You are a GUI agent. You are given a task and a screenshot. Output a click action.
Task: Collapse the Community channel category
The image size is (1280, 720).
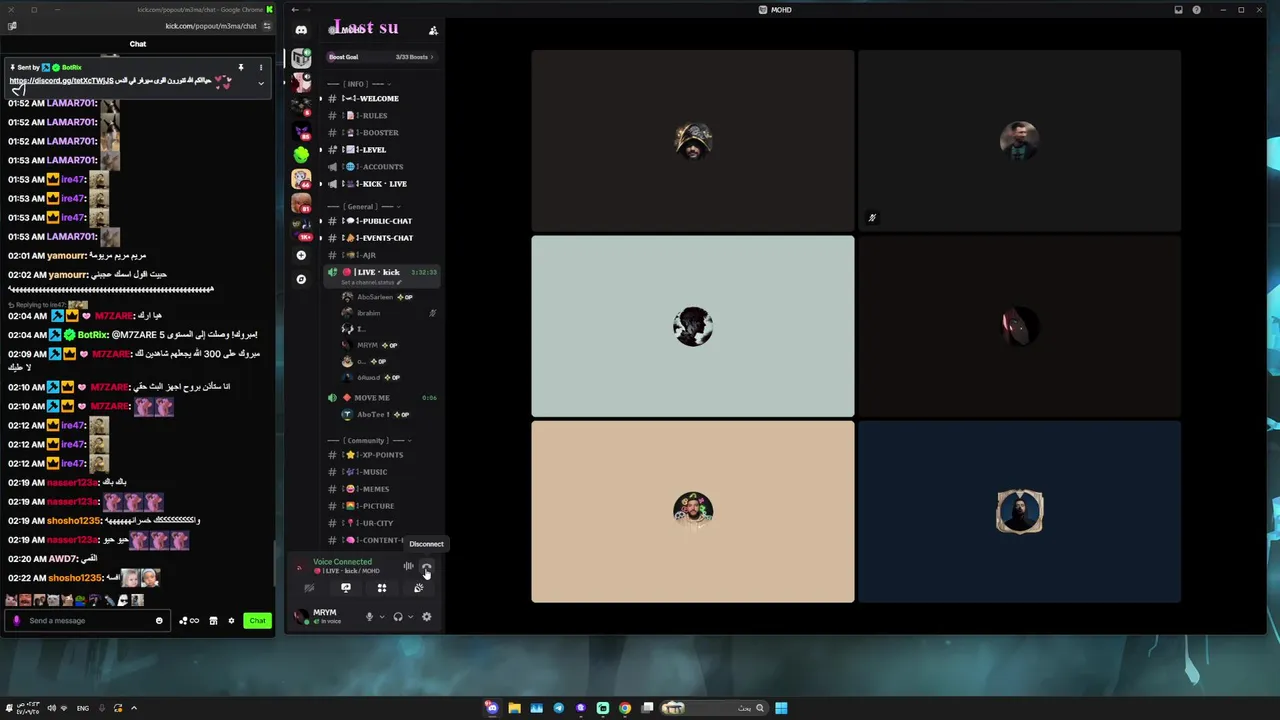click(x=369, y=440)
